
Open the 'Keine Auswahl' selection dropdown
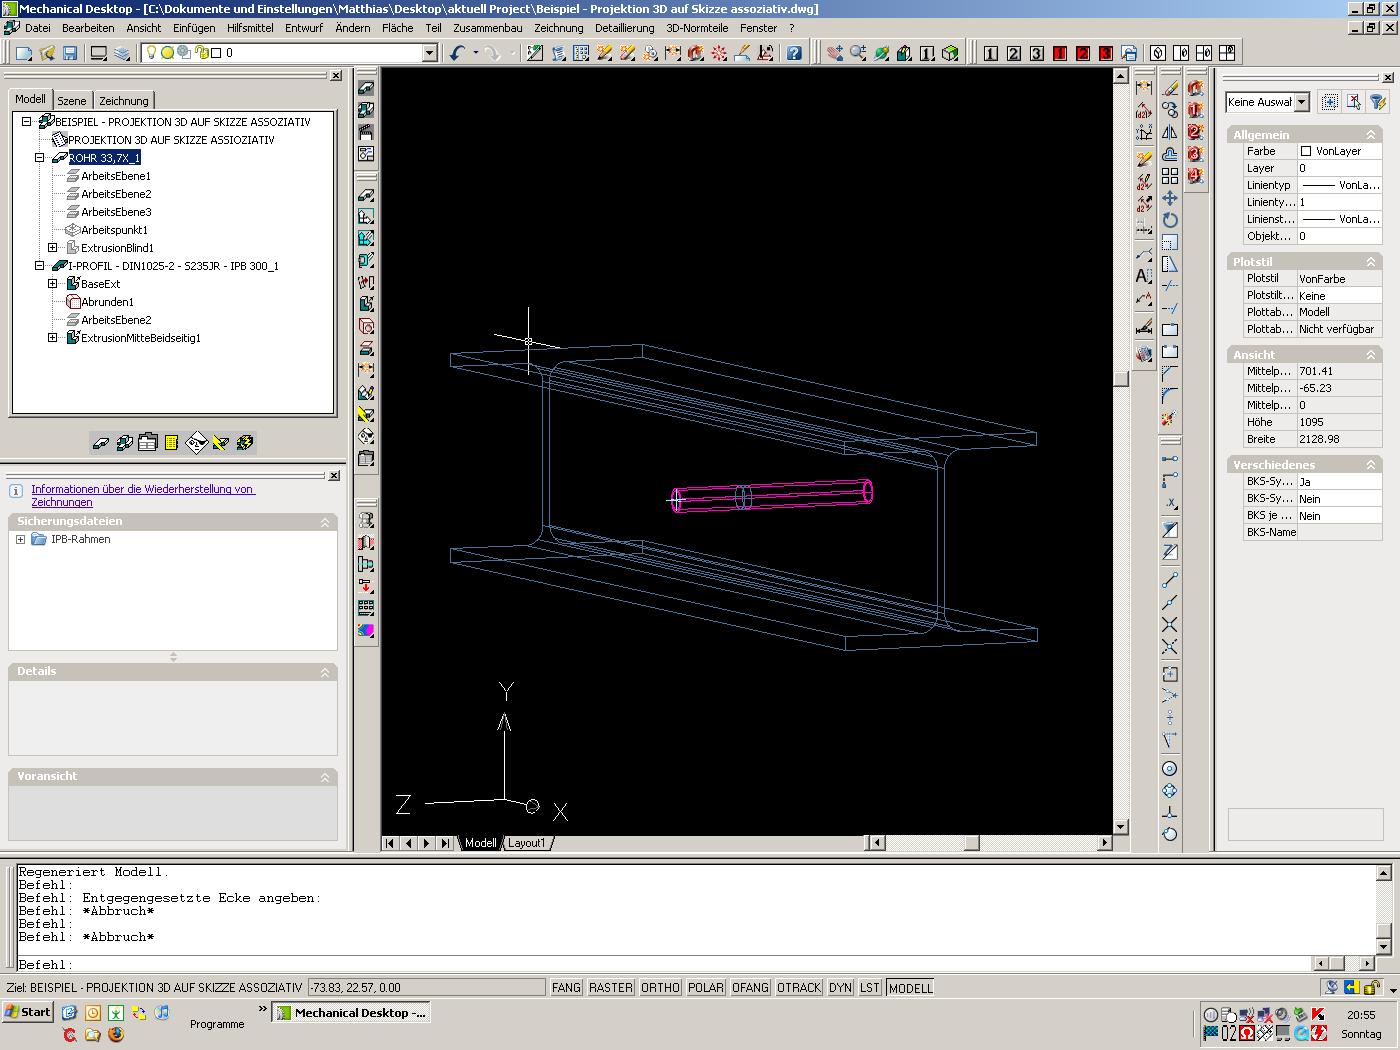[x=1301, y=102]
